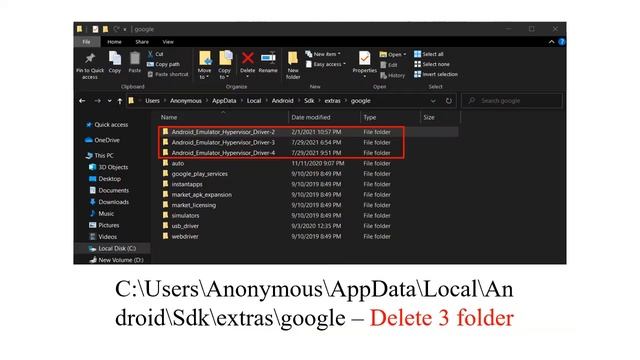Open Desktop in navigation pane
The width and height of the screenshot is (640, 360).
105,179
